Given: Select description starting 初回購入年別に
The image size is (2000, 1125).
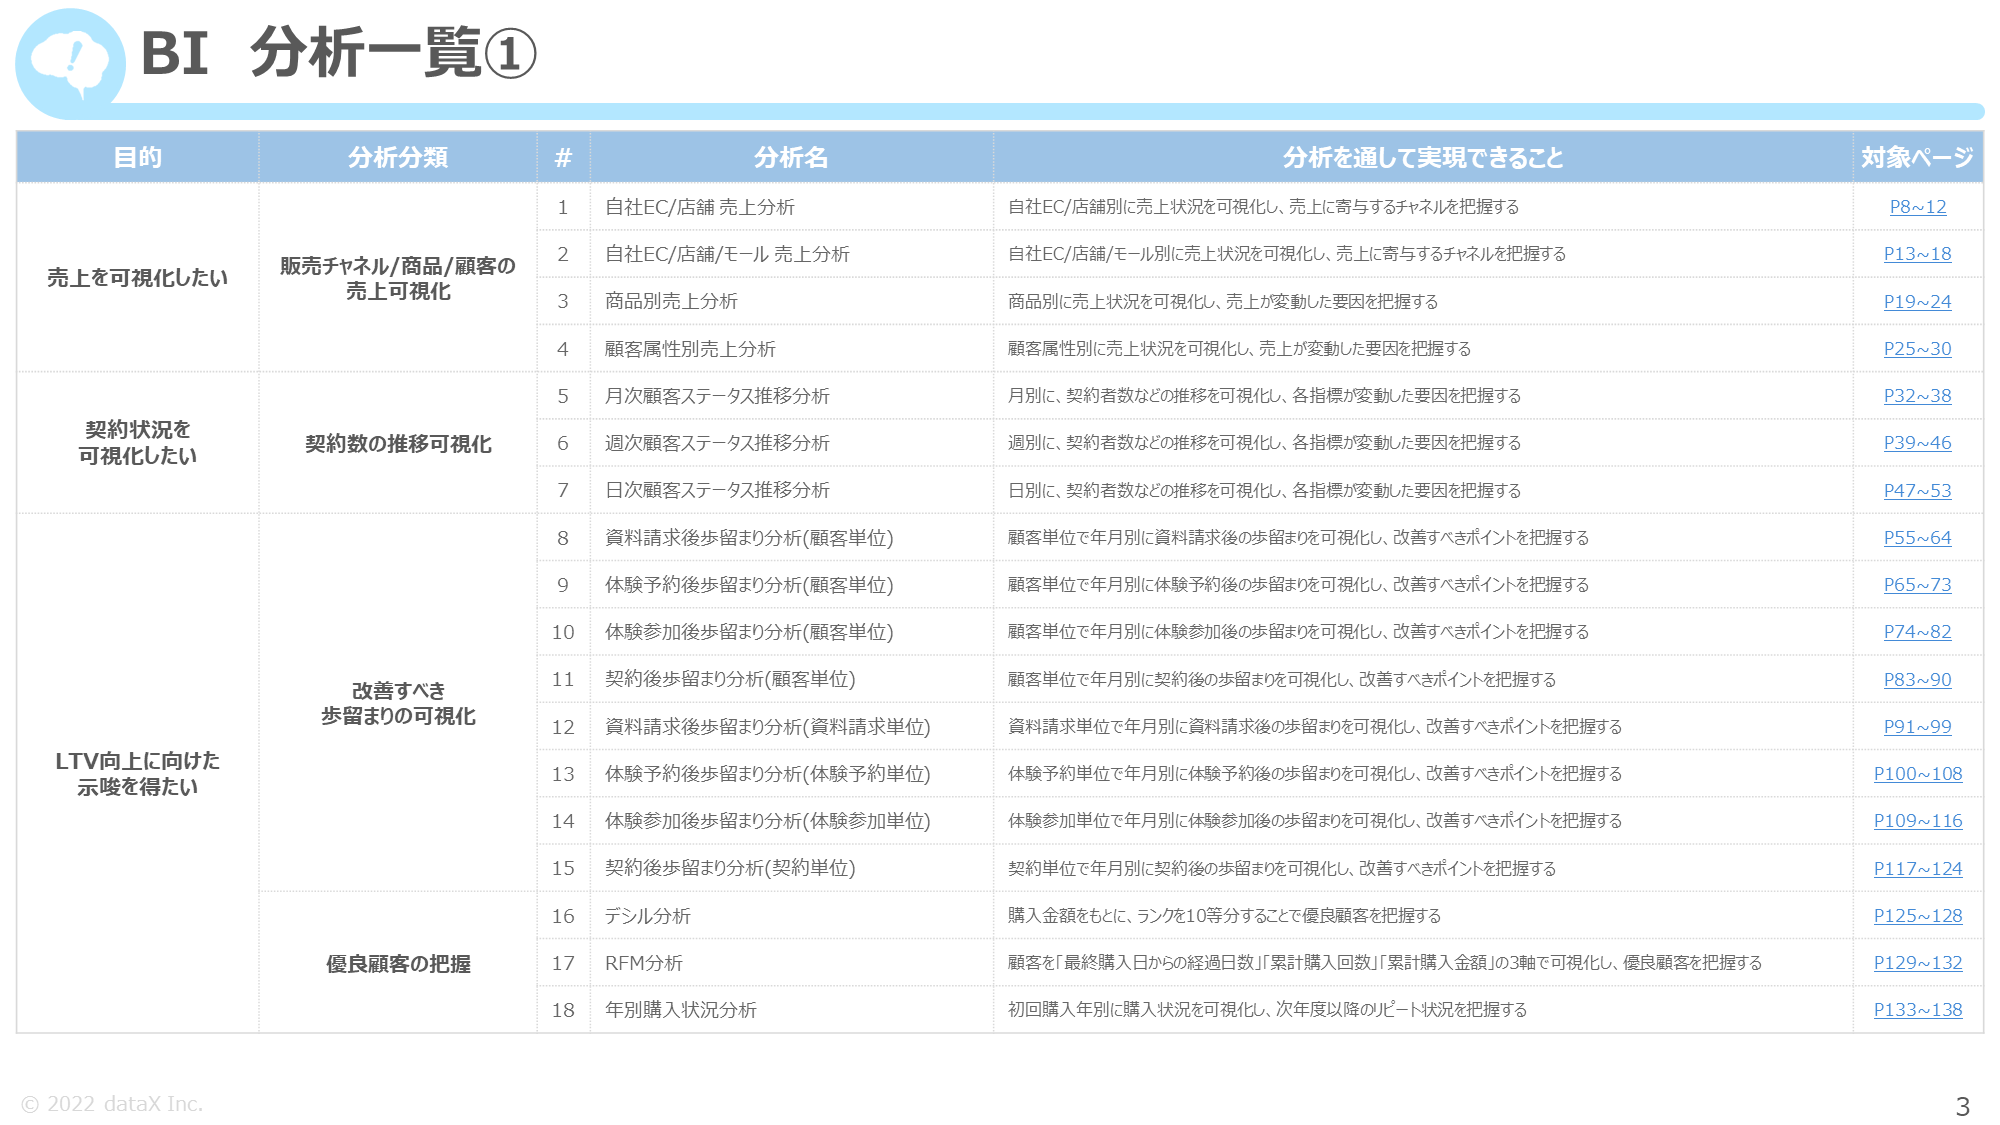Looking at the screenshot, I should 1267,1010.
